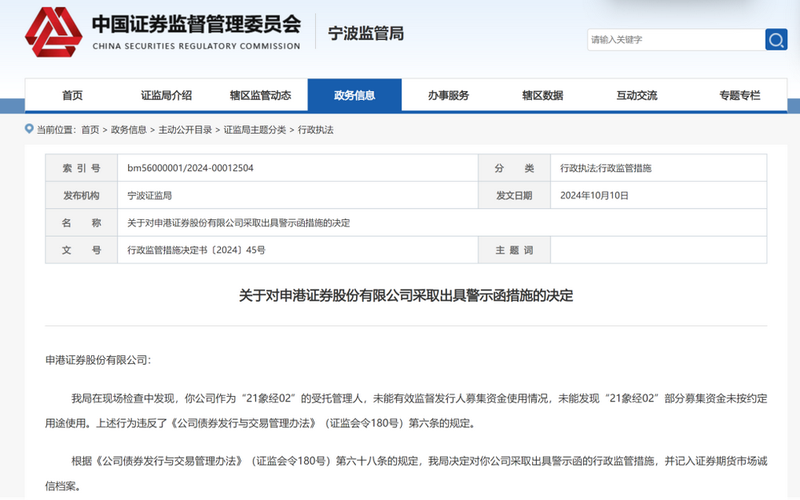Click the CHINA SECURITIES REGULATORY COMMISSION subtitle

point(196,46)
